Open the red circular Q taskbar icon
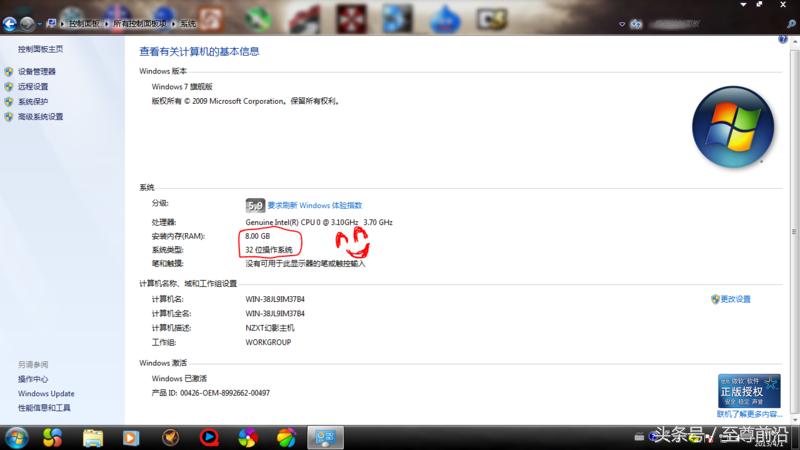800x450 pixels. (209, 438)
